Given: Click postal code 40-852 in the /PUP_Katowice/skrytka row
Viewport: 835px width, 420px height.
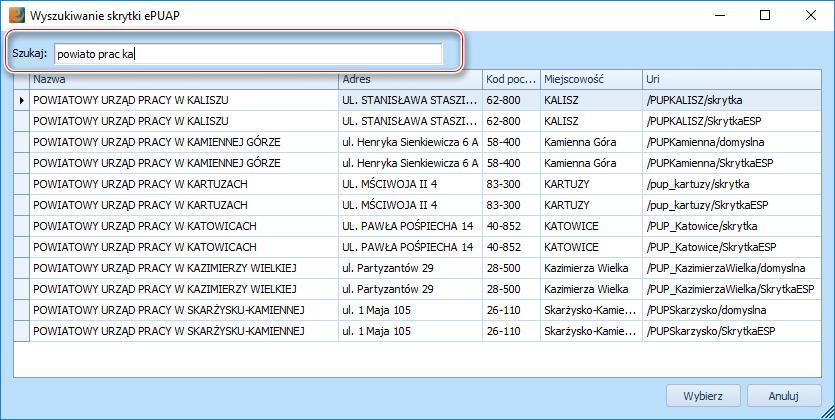Looking at the screenshot, I should pos(511,226).
